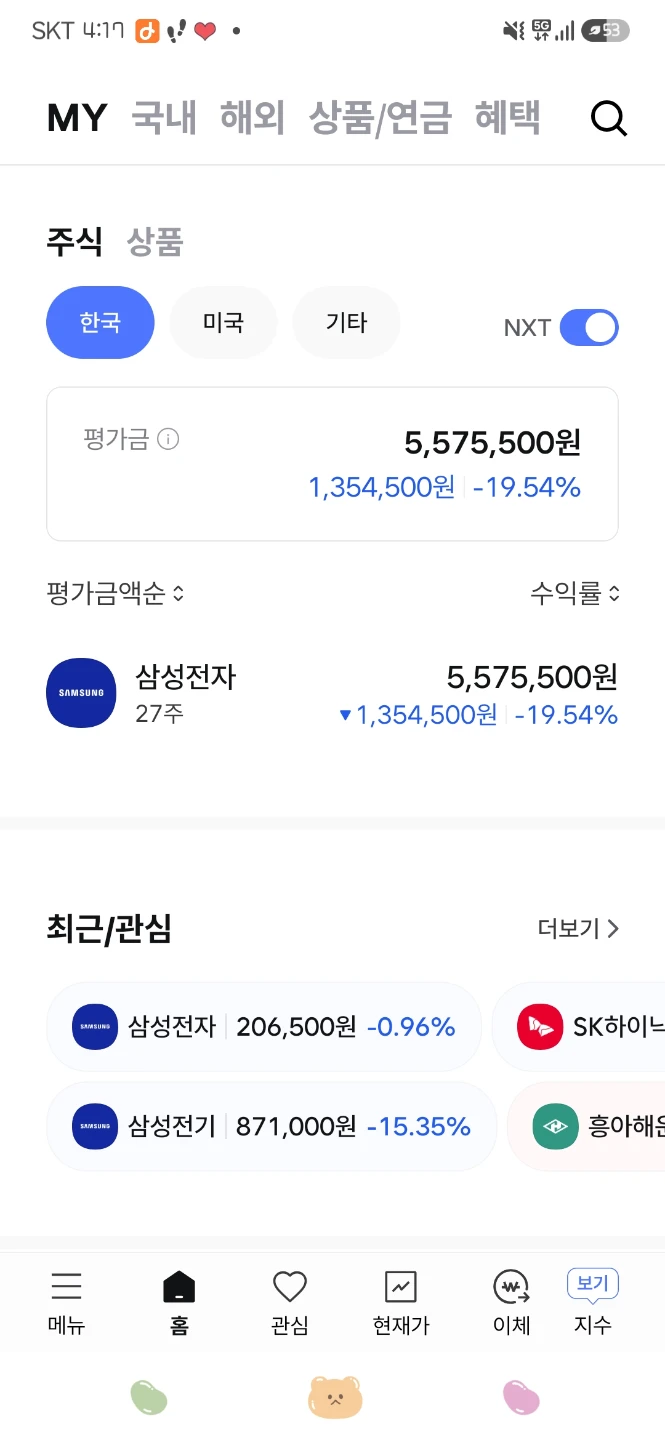Open the search magnifier icon
The height and width of the screenshot is (1440, 665).
608,119
